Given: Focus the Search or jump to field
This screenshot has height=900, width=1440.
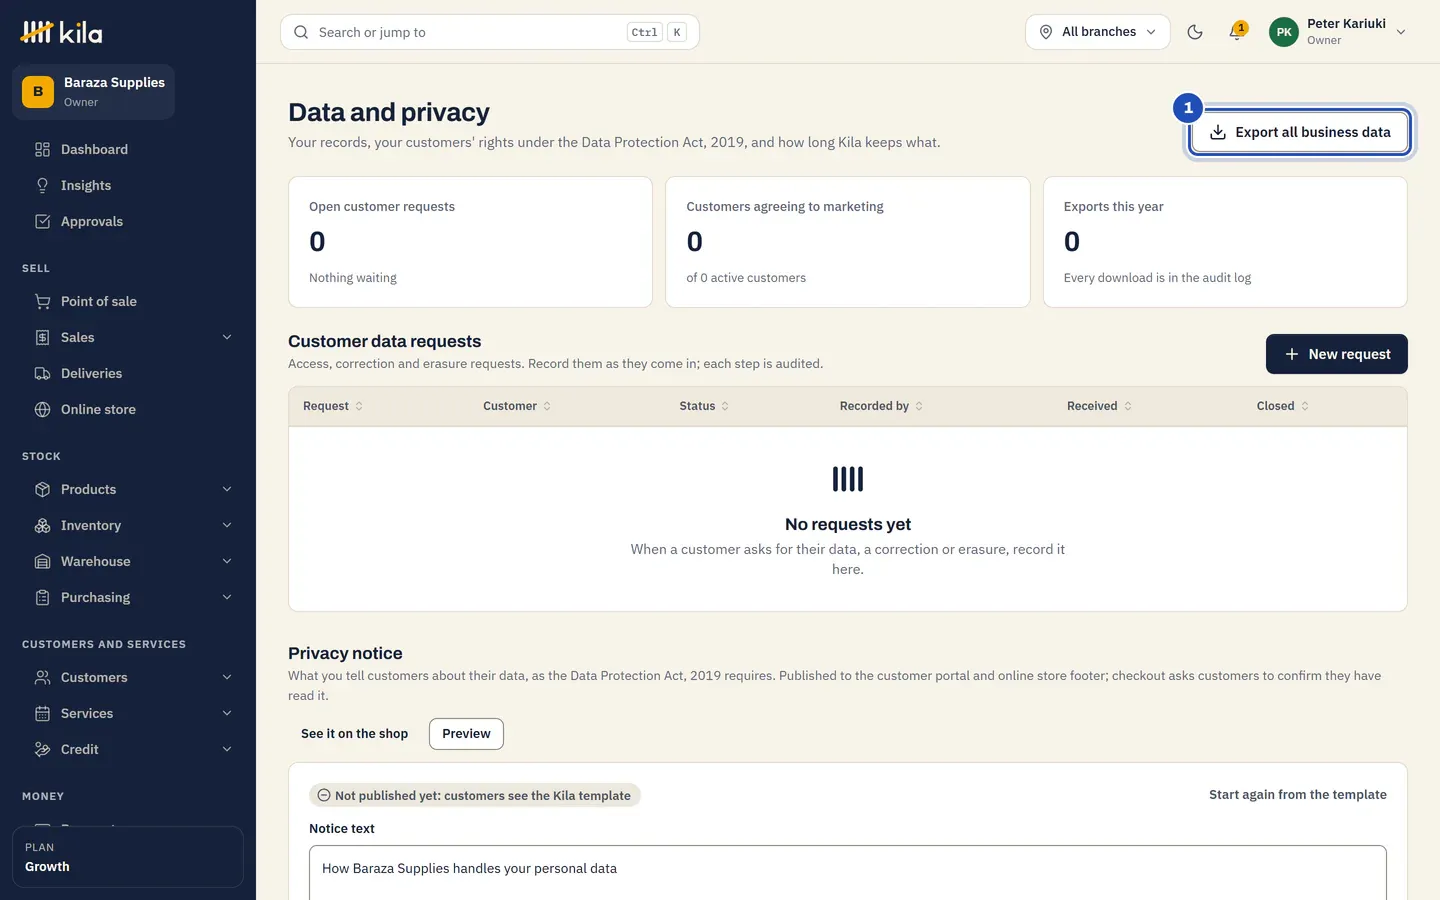Looking at the screenshot, I should (490, 32).
